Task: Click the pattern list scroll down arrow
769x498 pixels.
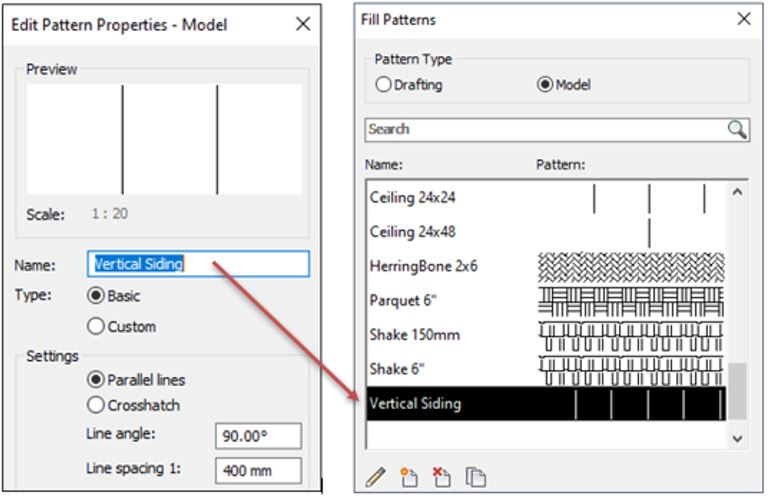Action: pyautogui.click(x=737, y=438)
